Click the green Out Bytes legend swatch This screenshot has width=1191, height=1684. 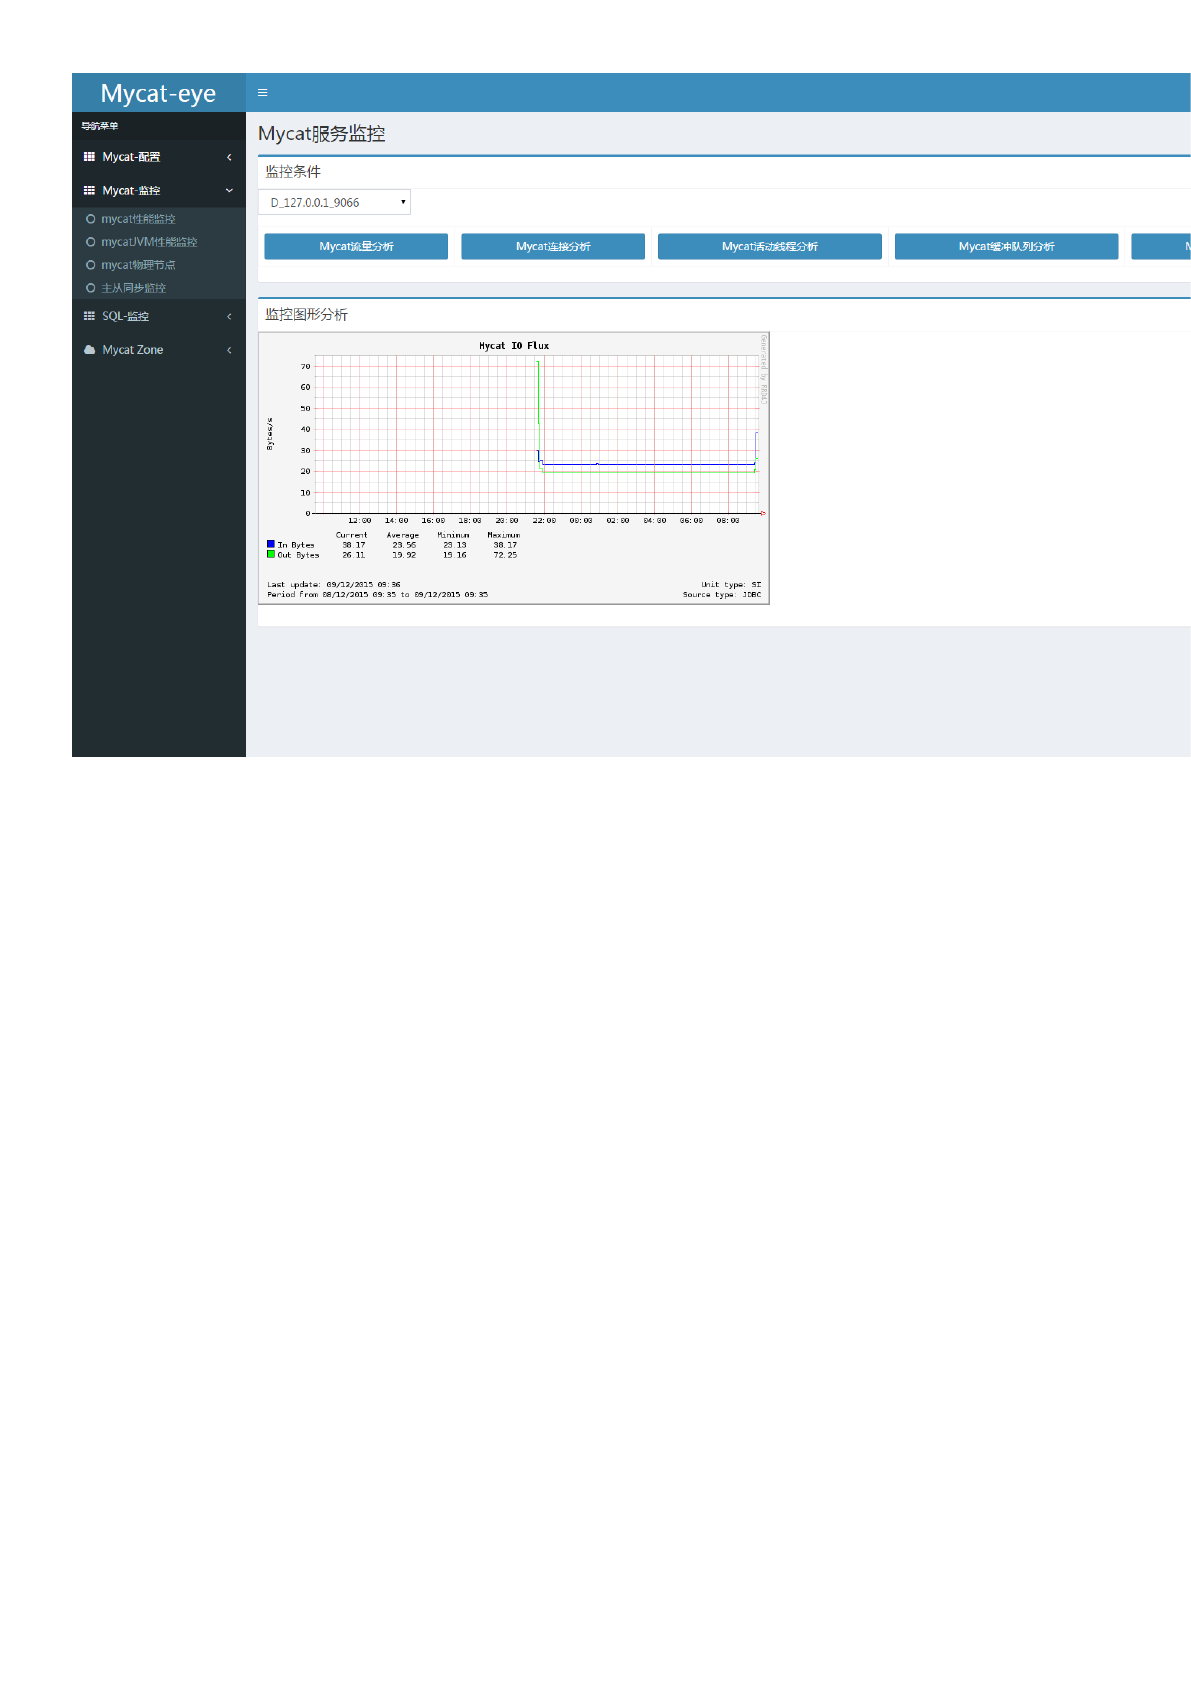[x=271, y=554]
